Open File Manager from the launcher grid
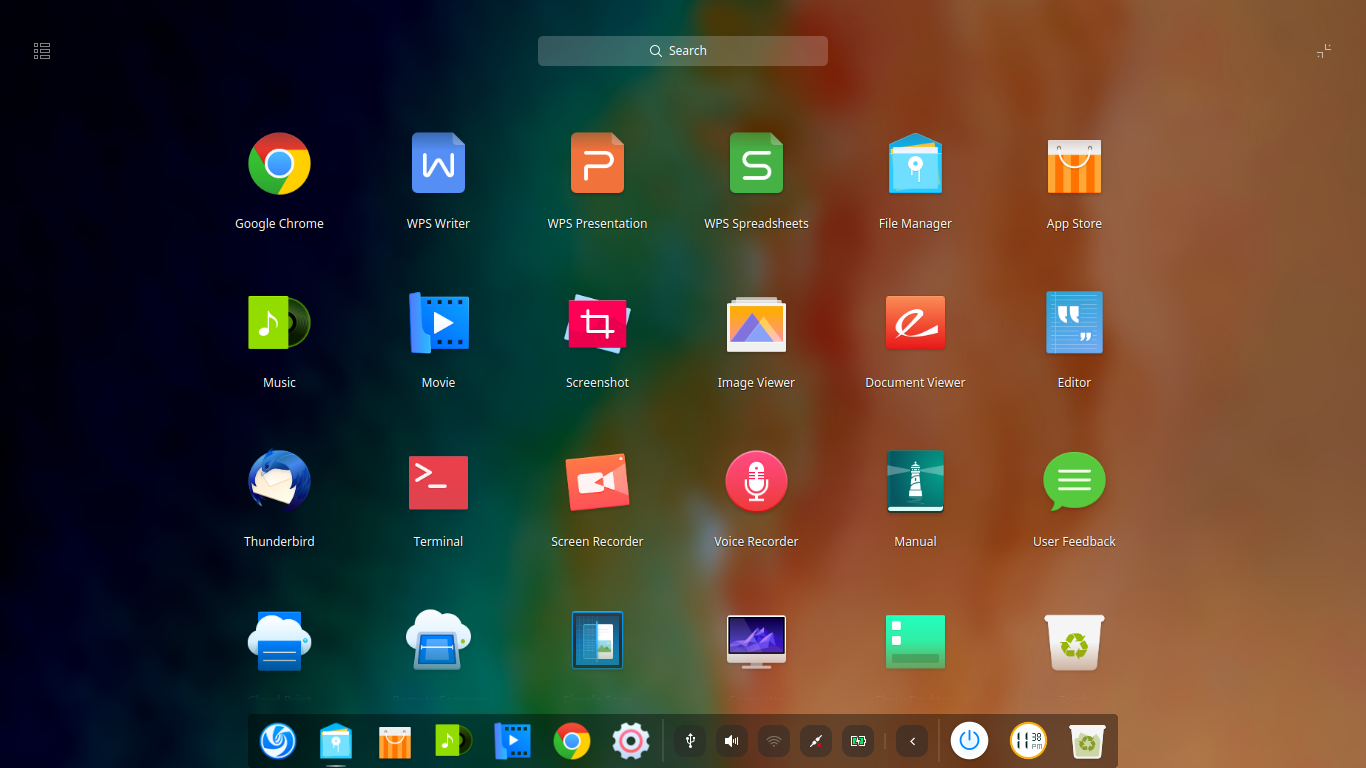Image resolution: width=1366 pixels, height=768 pixels. click(x=915, y=163)
